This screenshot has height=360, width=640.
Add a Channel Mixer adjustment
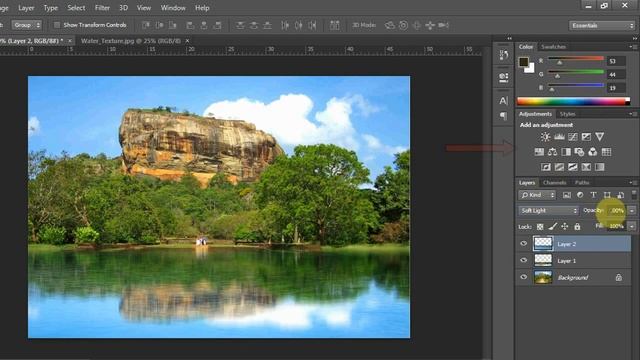pyautogui.click(x=593, y=152)
